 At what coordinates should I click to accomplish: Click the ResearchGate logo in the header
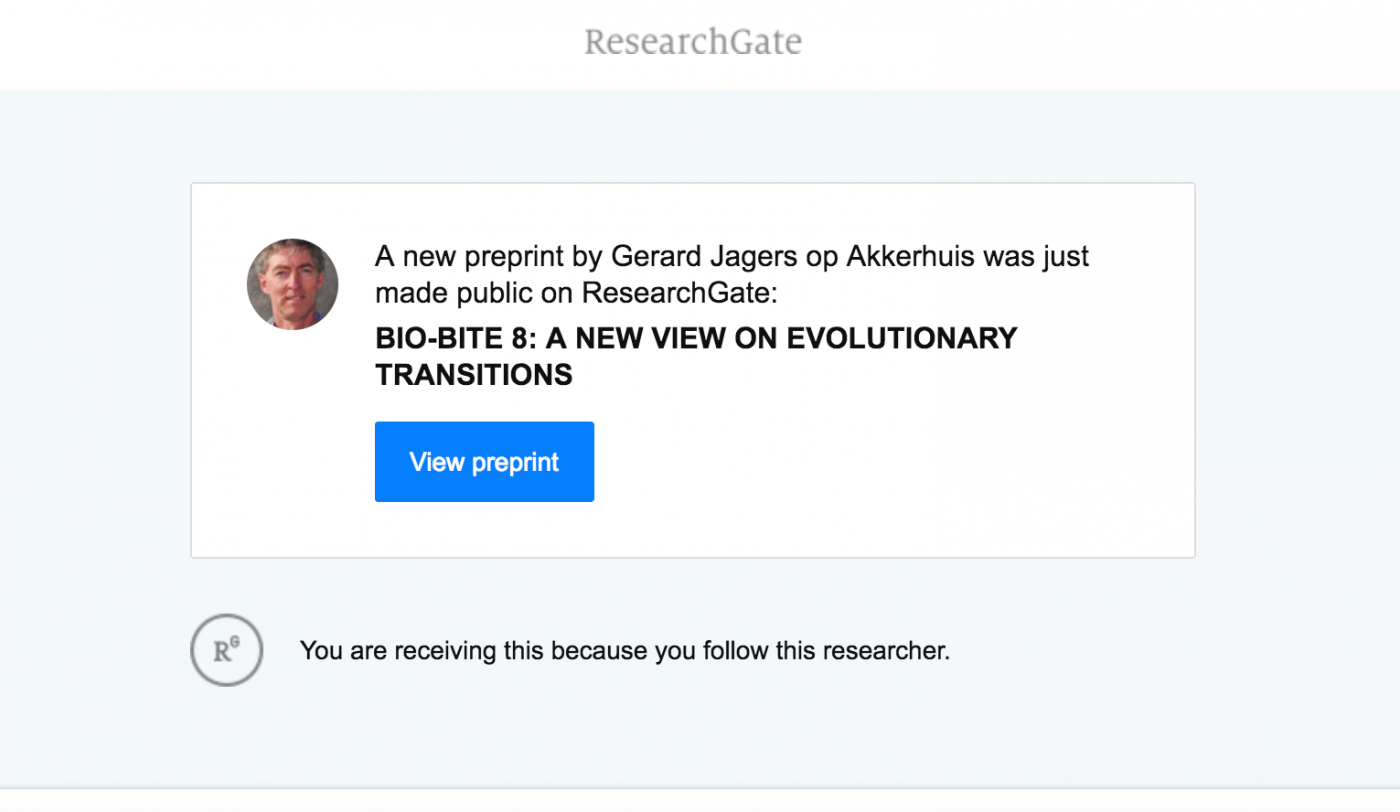click(693, 41)
